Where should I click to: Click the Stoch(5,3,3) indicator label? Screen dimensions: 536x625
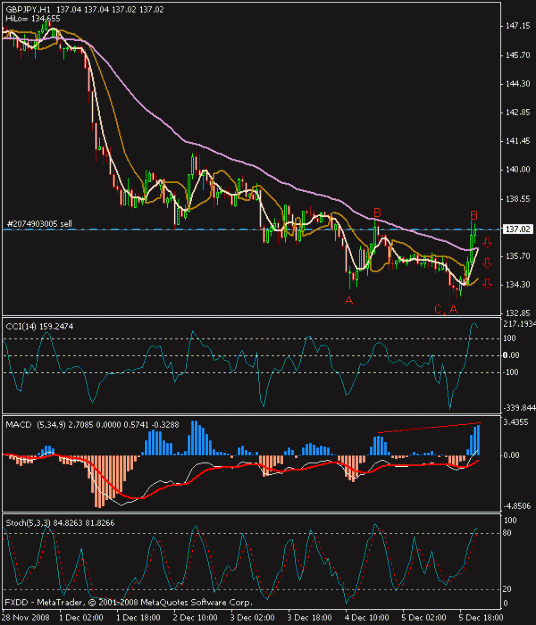[x=60, y=523]
